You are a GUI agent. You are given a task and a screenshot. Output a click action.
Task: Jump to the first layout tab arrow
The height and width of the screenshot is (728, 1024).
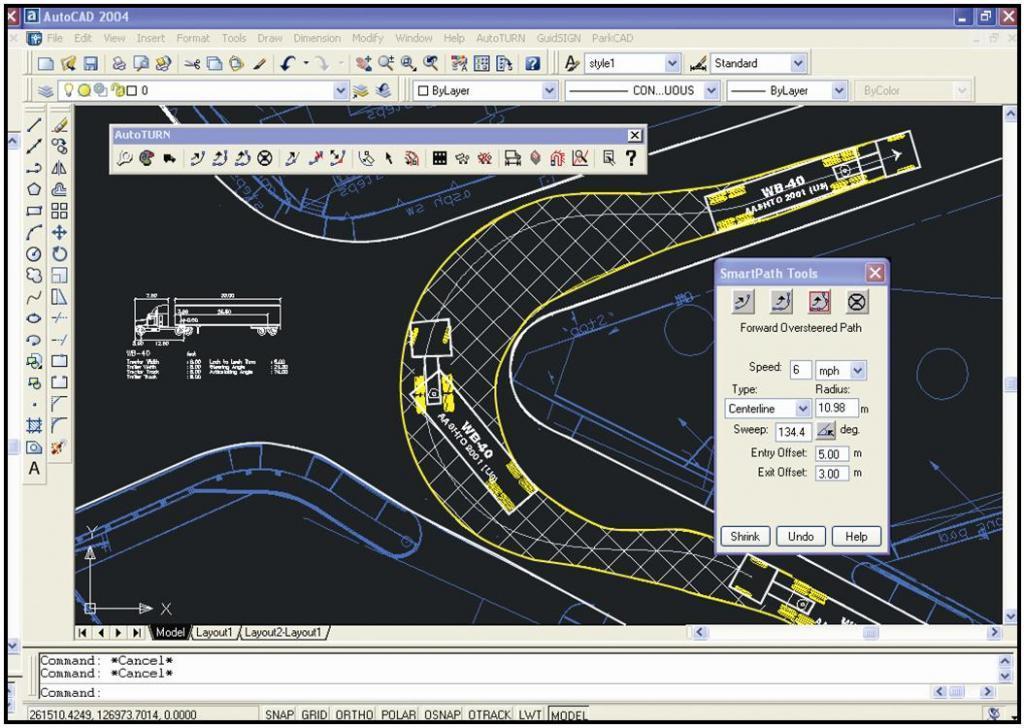tap(82, 632)
